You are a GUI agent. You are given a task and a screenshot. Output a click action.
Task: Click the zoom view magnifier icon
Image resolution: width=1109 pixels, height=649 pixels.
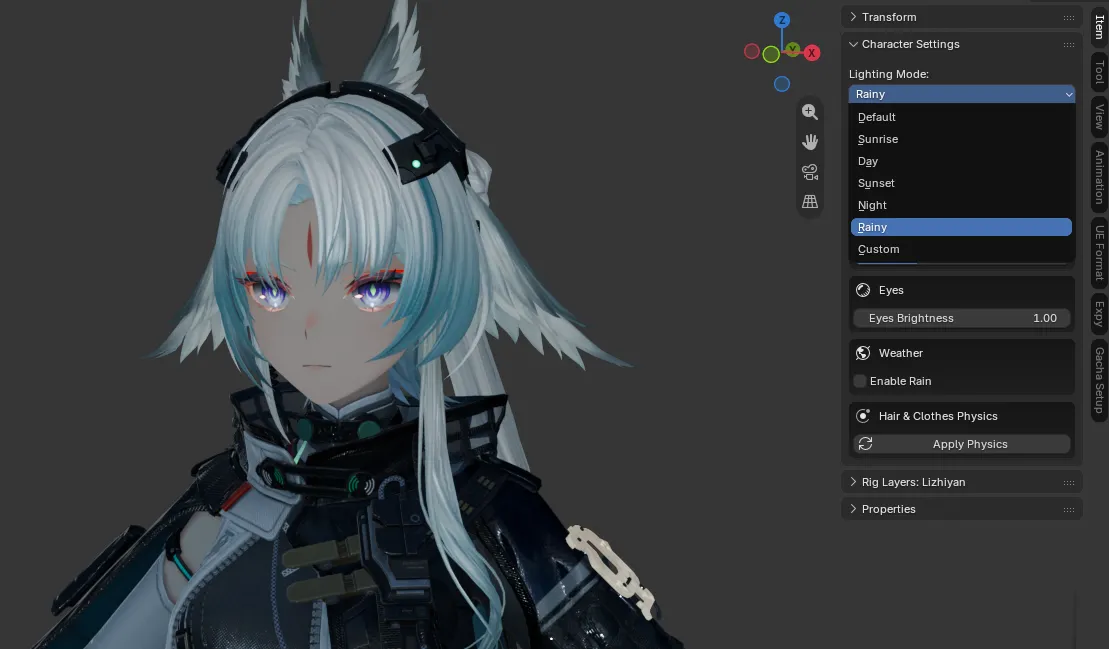[x=810, y=112]
